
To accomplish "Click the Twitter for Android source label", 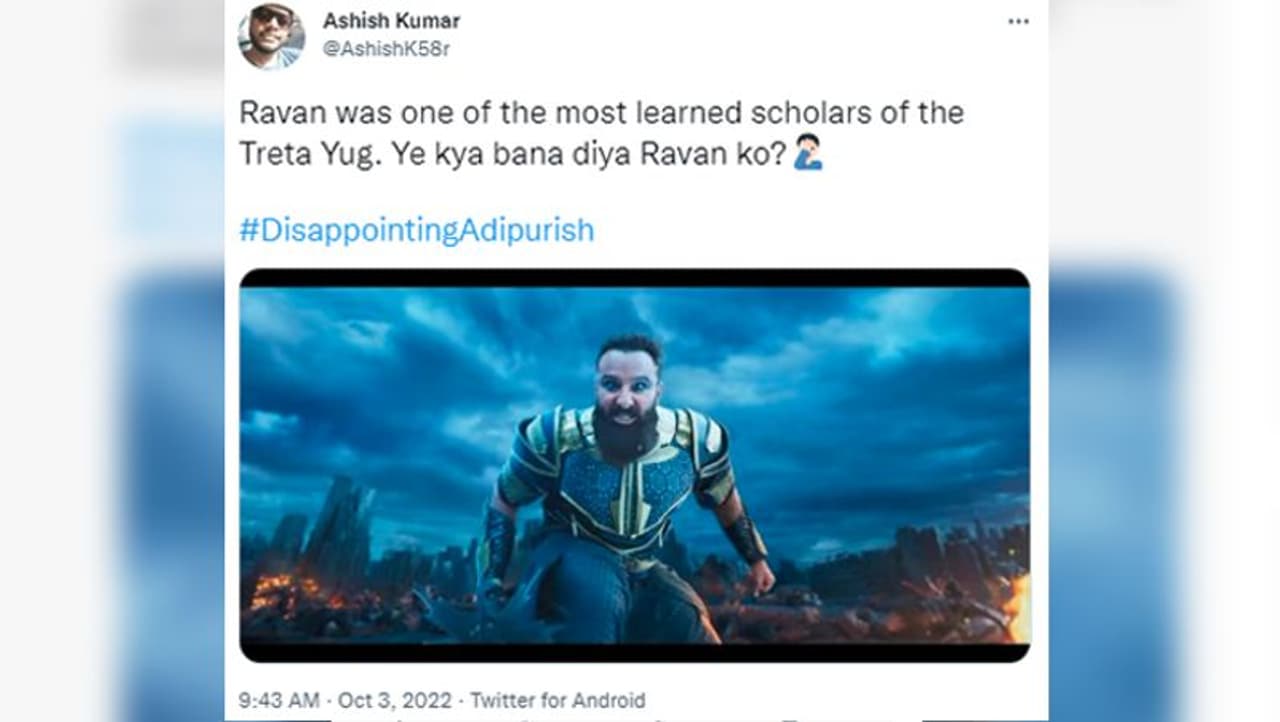I will [x=557, y=700].
